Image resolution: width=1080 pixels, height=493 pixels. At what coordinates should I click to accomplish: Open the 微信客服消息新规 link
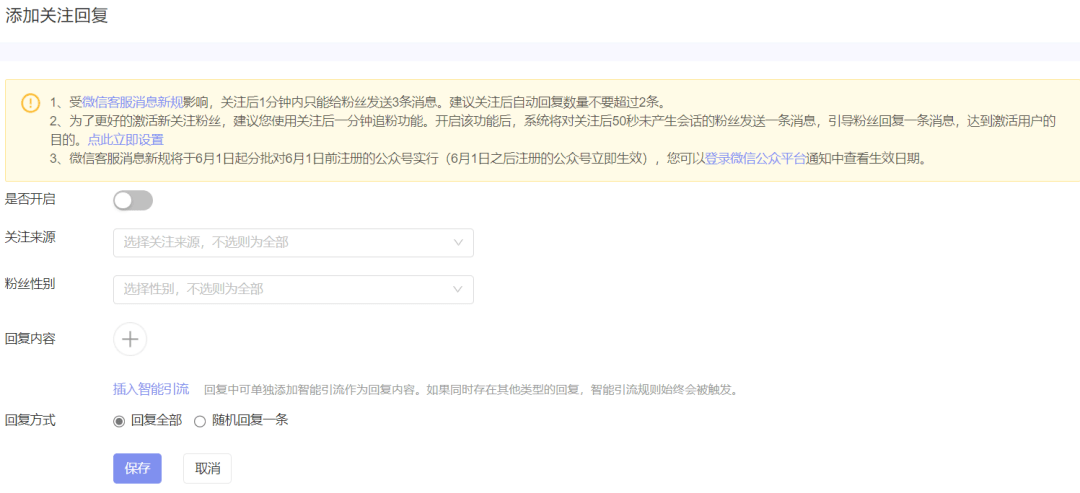point(132,102)
